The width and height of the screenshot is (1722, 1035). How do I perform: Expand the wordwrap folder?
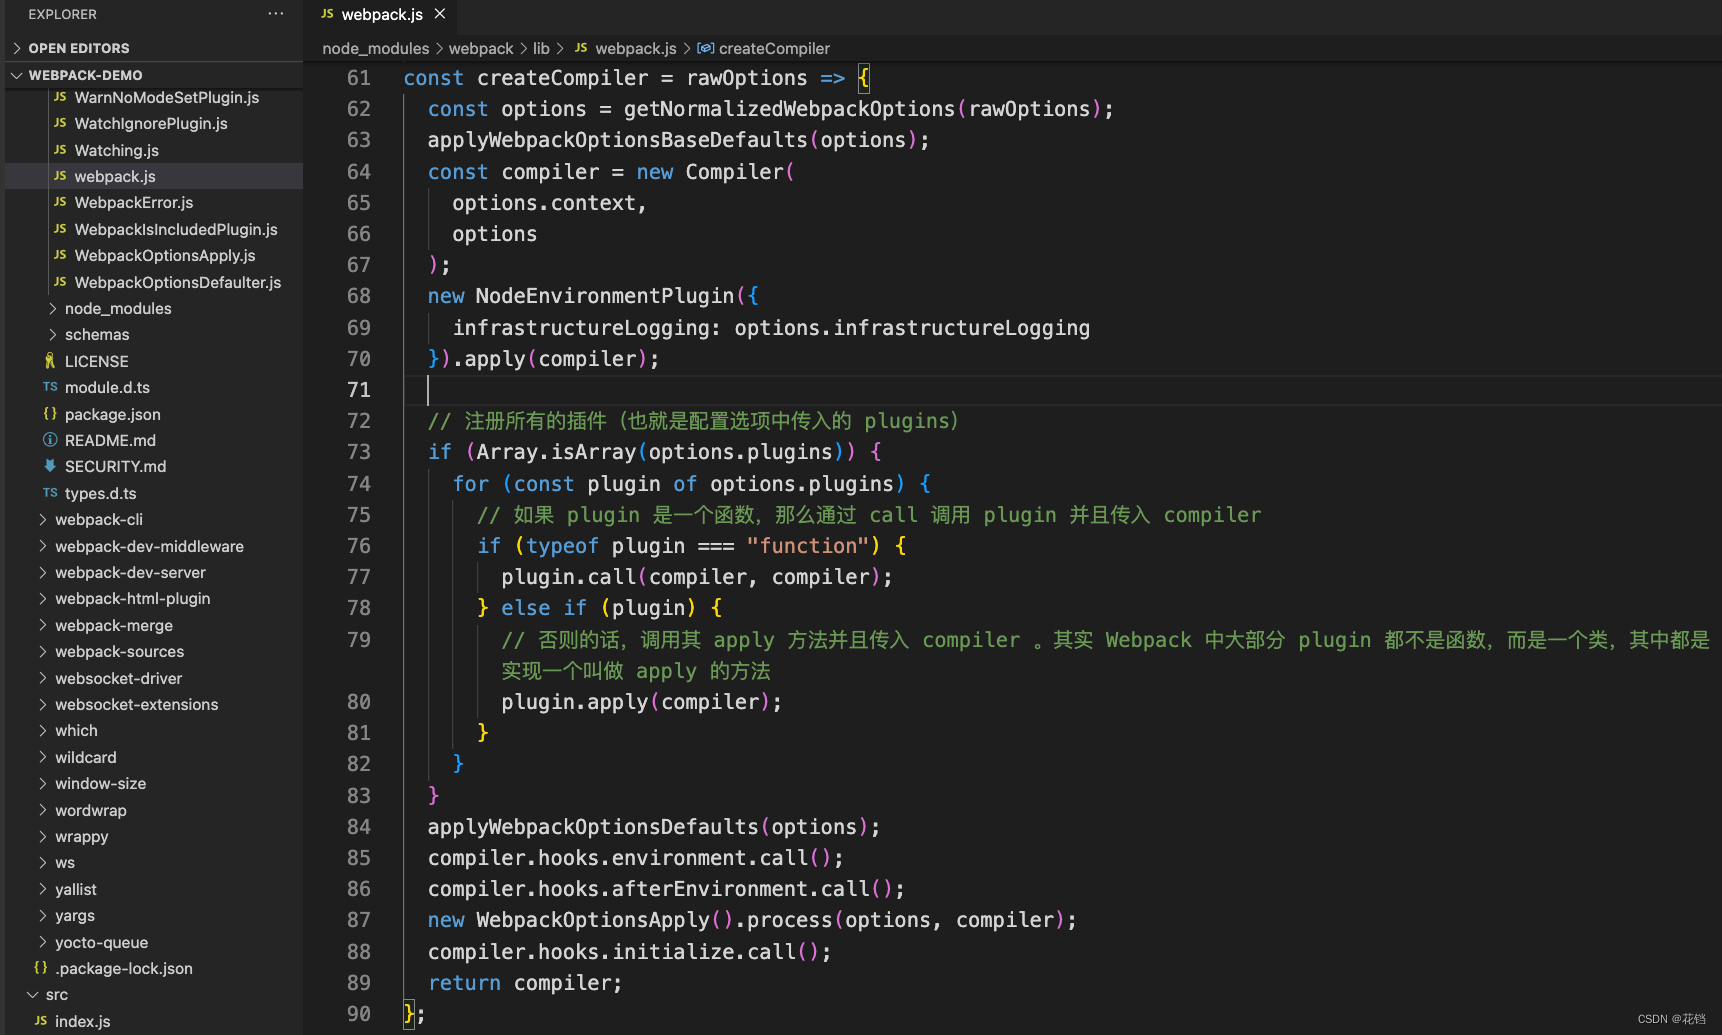point(90,810)
